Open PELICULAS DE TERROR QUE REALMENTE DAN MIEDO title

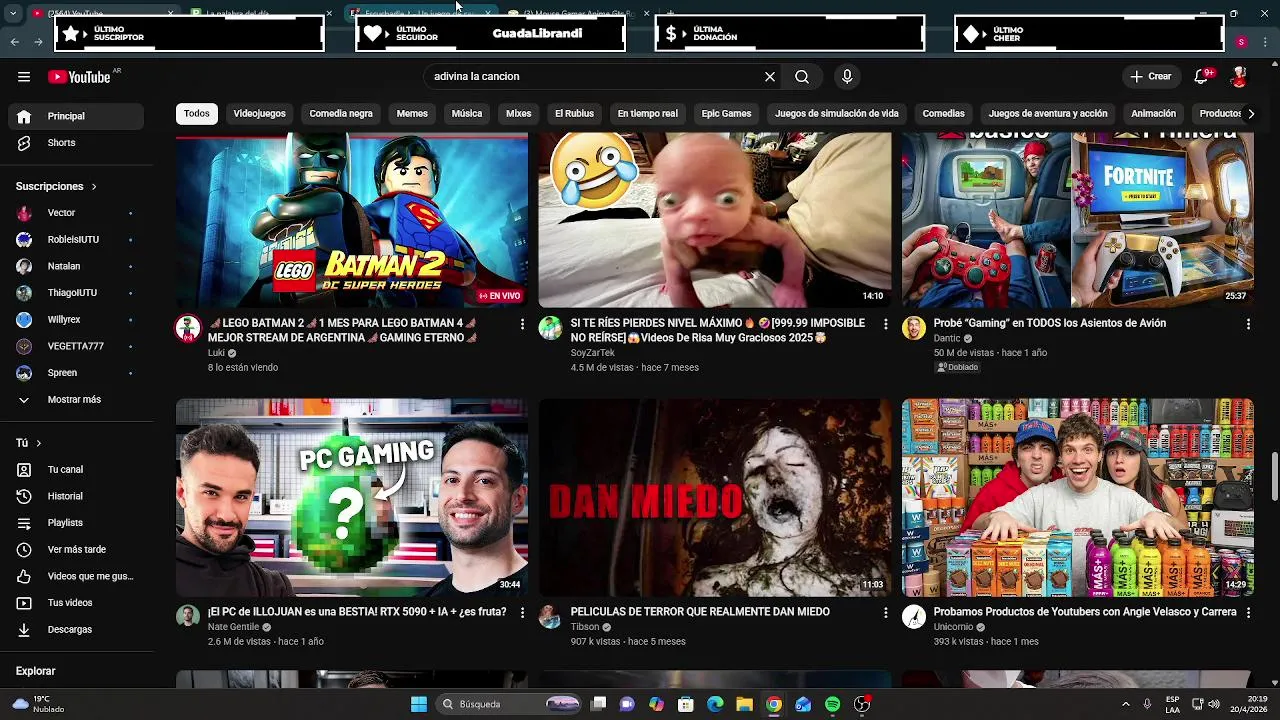pyautogui.click(x=700, y=612)
